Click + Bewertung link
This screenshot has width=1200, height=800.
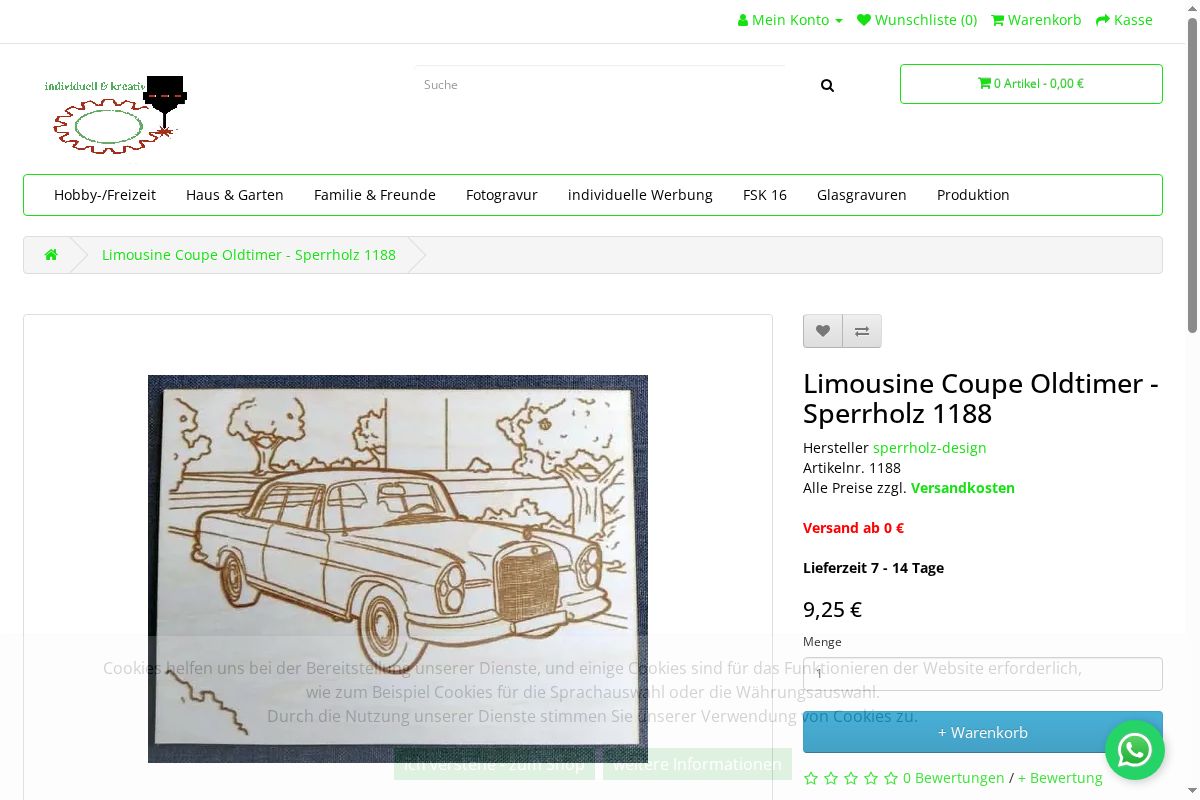tap(1060, 778)
